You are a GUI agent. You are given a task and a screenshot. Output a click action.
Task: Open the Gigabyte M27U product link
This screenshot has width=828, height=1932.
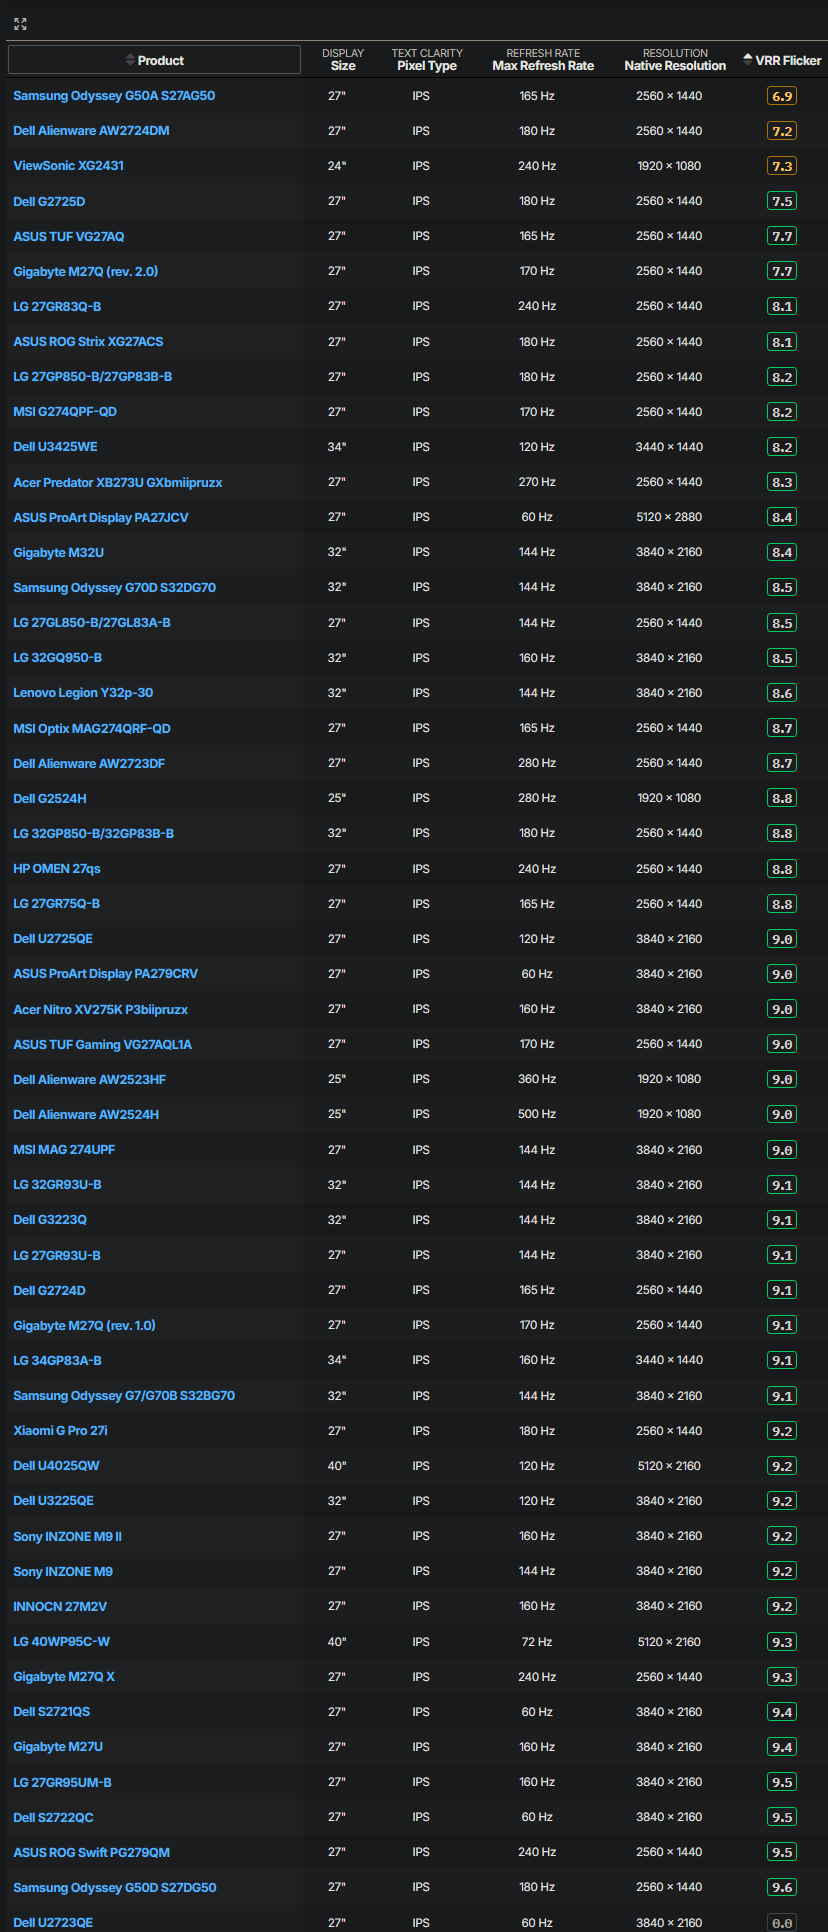(58, 1747)
